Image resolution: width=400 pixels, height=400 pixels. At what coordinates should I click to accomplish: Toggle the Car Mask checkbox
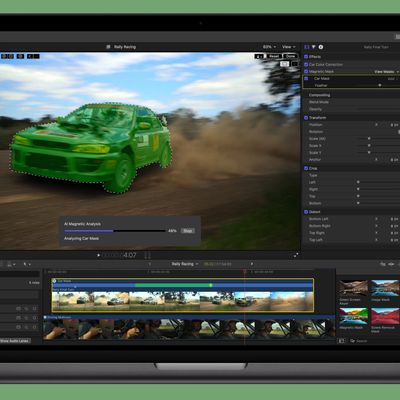tap(306, 79)
